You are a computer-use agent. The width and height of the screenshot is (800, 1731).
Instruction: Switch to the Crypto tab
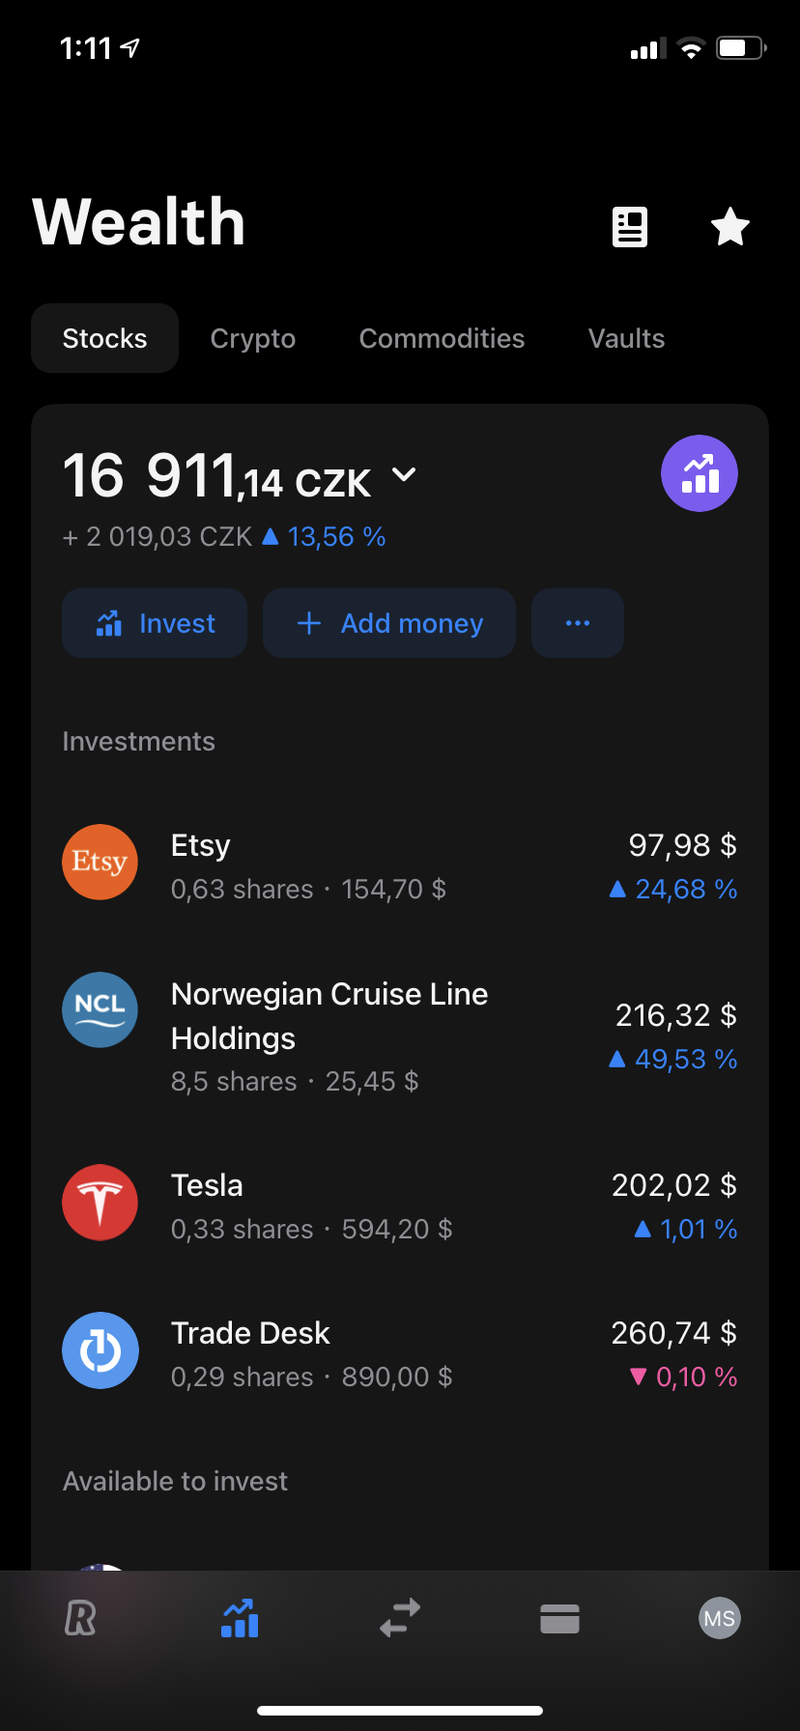pos(253,339)
